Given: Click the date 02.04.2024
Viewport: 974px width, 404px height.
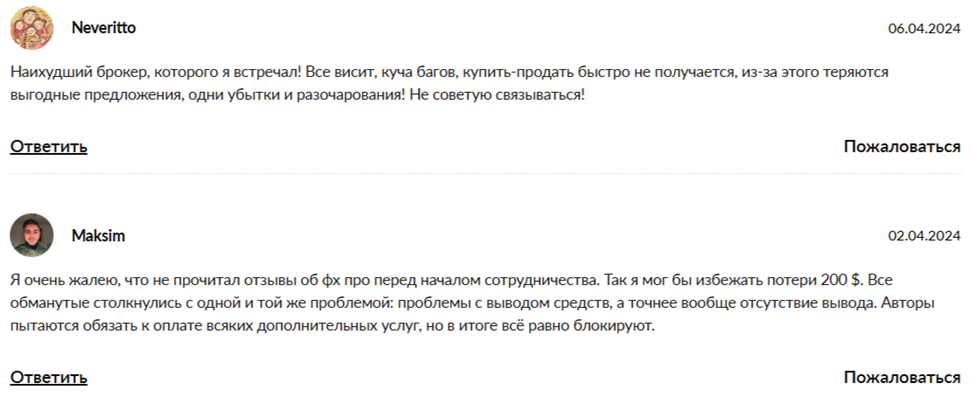Looking at the screenshot, I should coord(924,236).
